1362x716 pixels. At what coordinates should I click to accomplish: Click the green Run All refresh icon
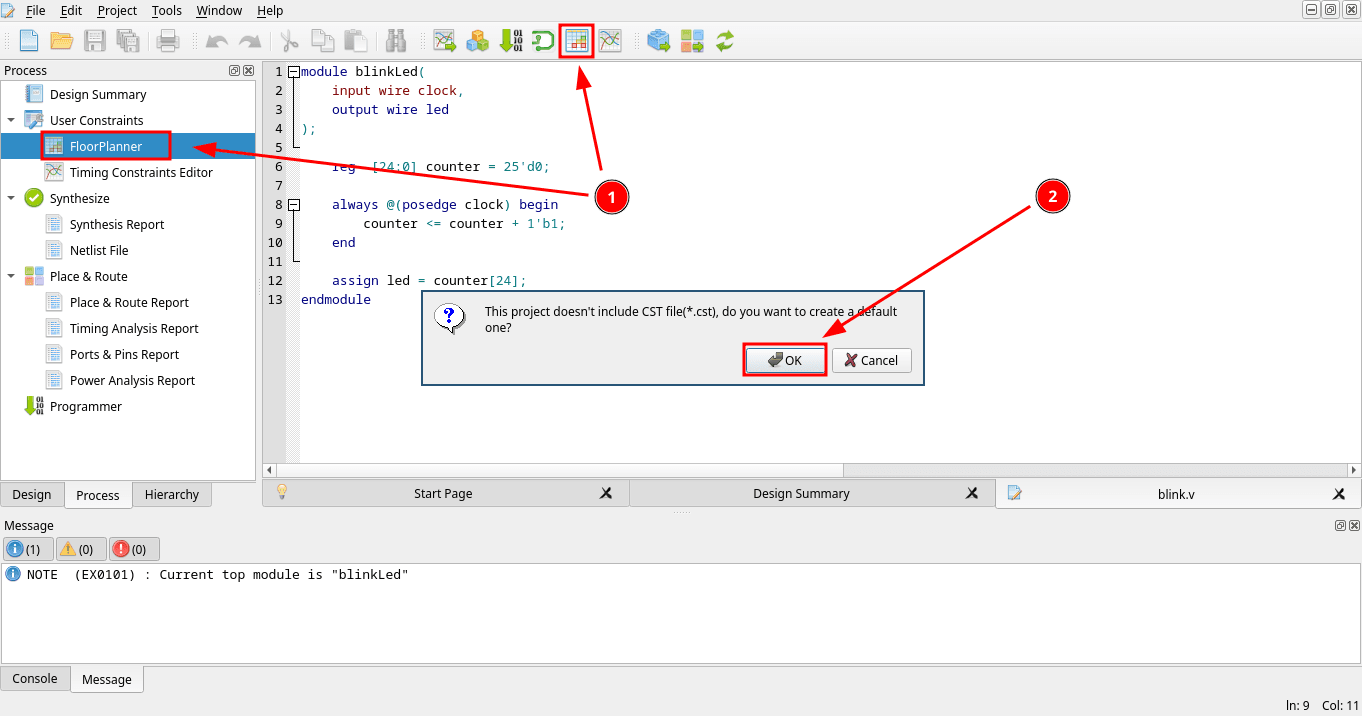pyautogui.click(x=725, y=41)
